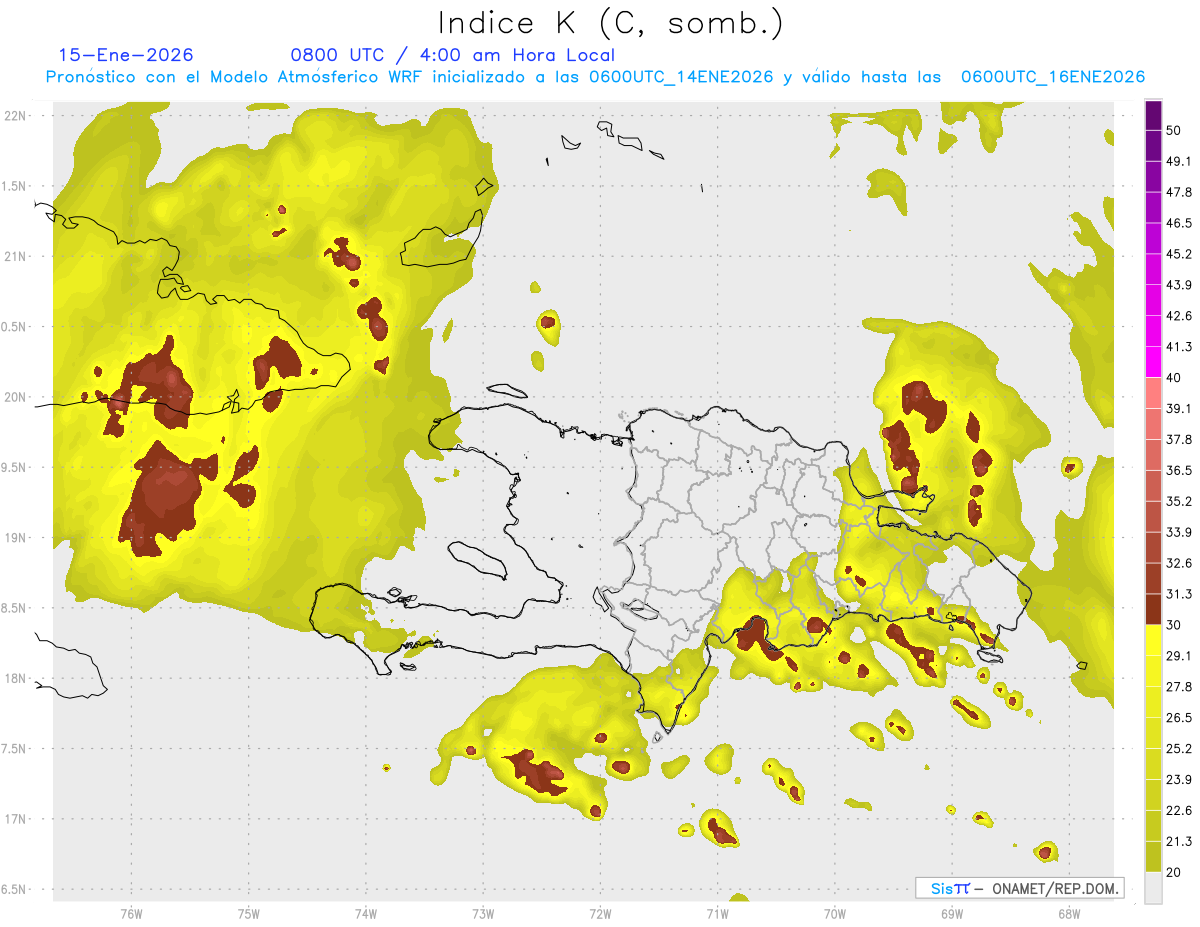Click the colorbar value '32.6'
The height and width of the screenshot is (927, 1200).
[x=1179, y=563]
